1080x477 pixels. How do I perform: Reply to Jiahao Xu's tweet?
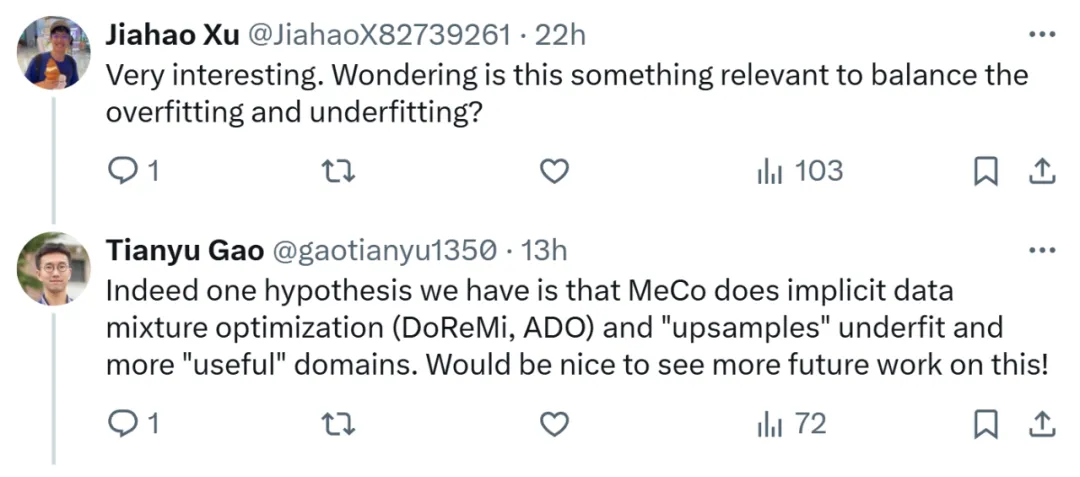[122, 172]
